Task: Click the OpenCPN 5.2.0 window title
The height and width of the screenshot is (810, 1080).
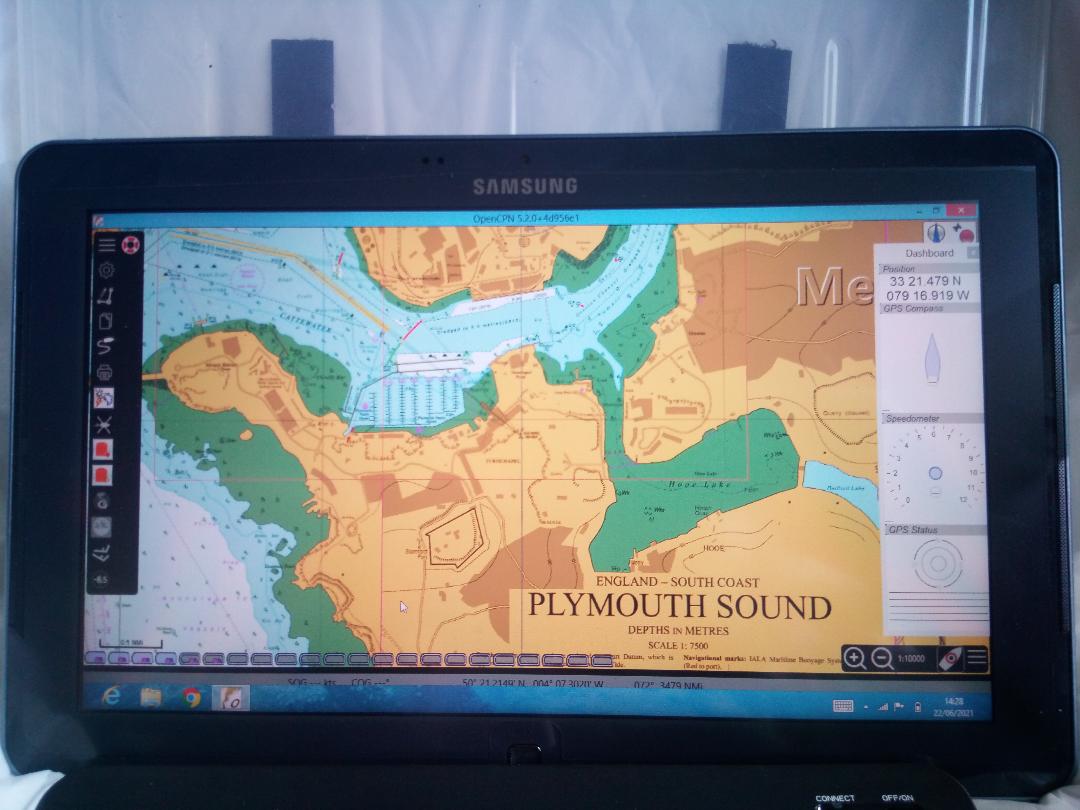Action: pyautogui.click(x=526, y=218)
